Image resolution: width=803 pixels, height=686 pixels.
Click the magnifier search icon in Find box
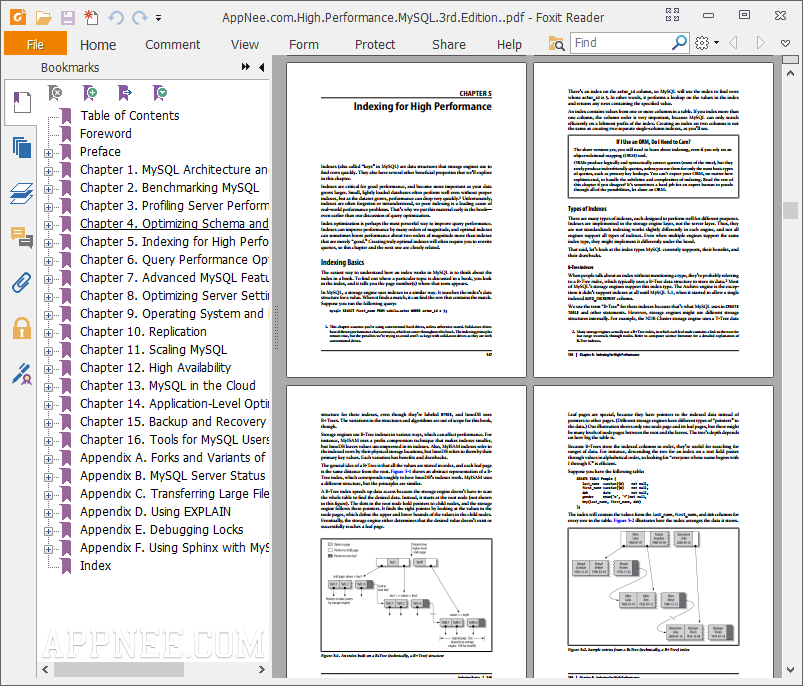point(679,42)
